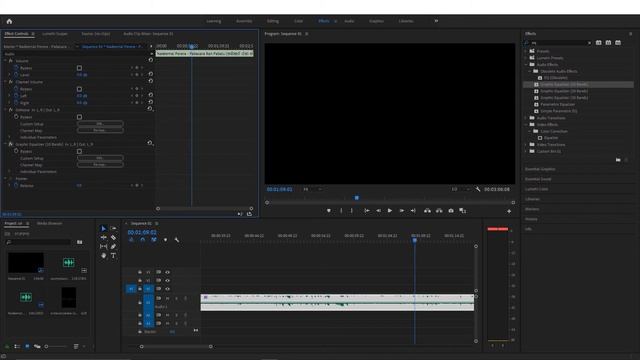Step back one frame in Program Monitor
This screenshot has width=640, height=360.
coord(378,211)
